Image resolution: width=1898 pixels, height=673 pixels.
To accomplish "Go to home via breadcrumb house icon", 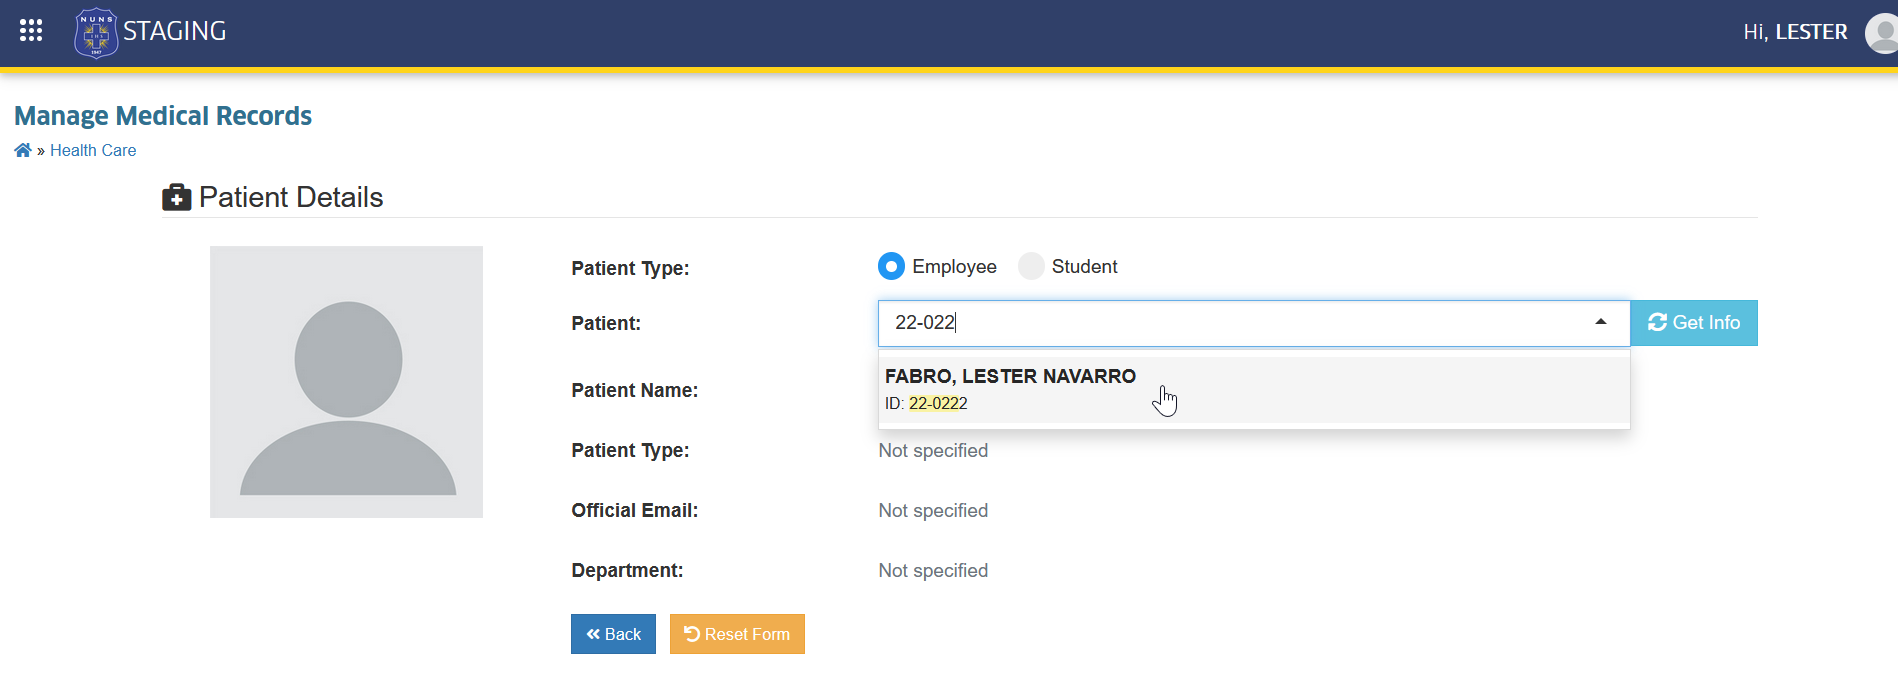I will coord(23,150).
